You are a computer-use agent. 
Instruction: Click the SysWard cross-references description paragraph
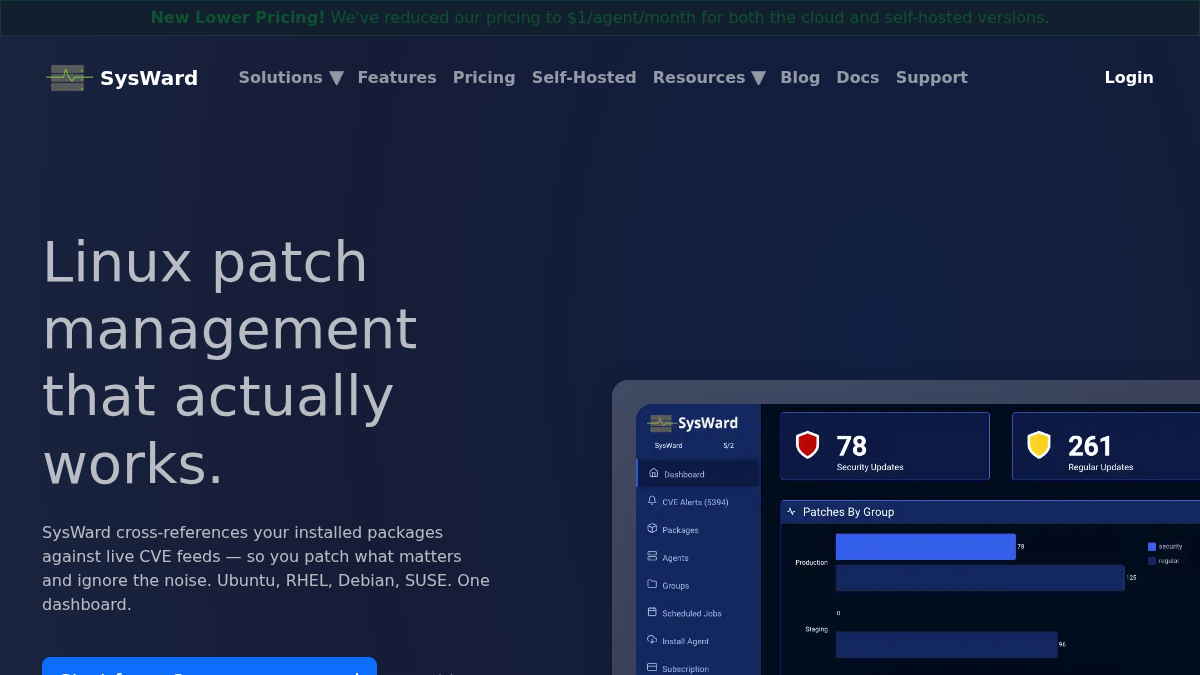point(266,568)
